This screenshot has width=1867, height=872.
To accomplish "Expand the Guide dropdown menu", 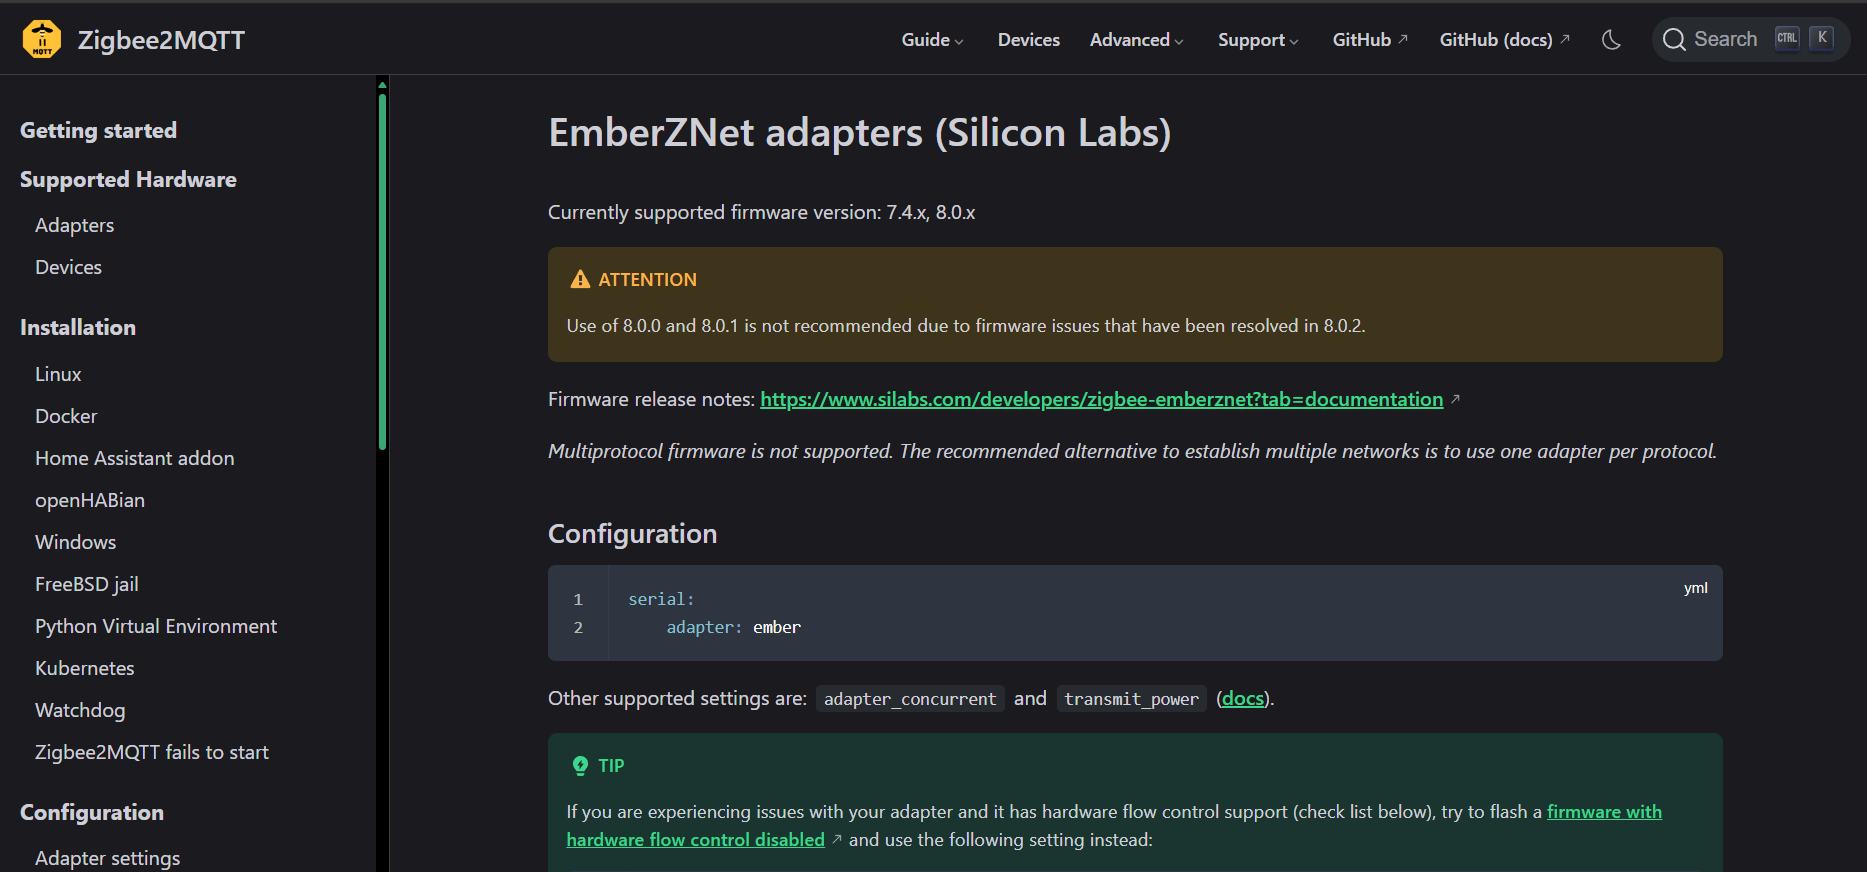I will [932, 40].
